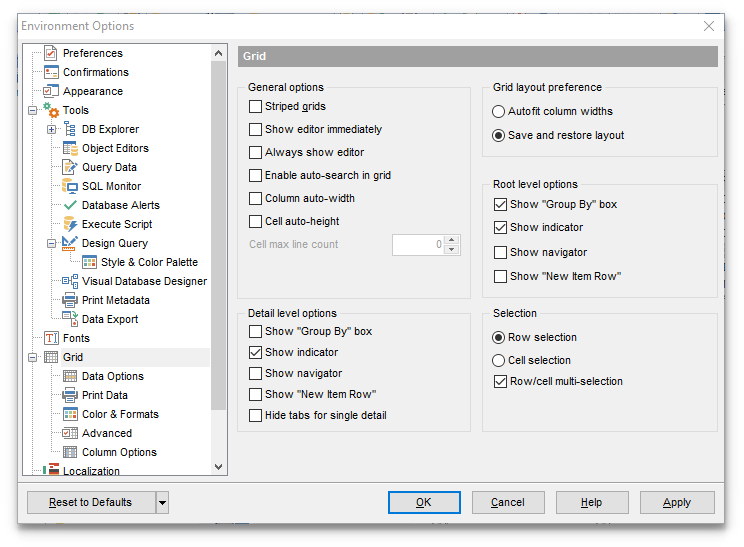
Task: Click the Style & Color Palette icon
Action: click(x=89, y=262)
